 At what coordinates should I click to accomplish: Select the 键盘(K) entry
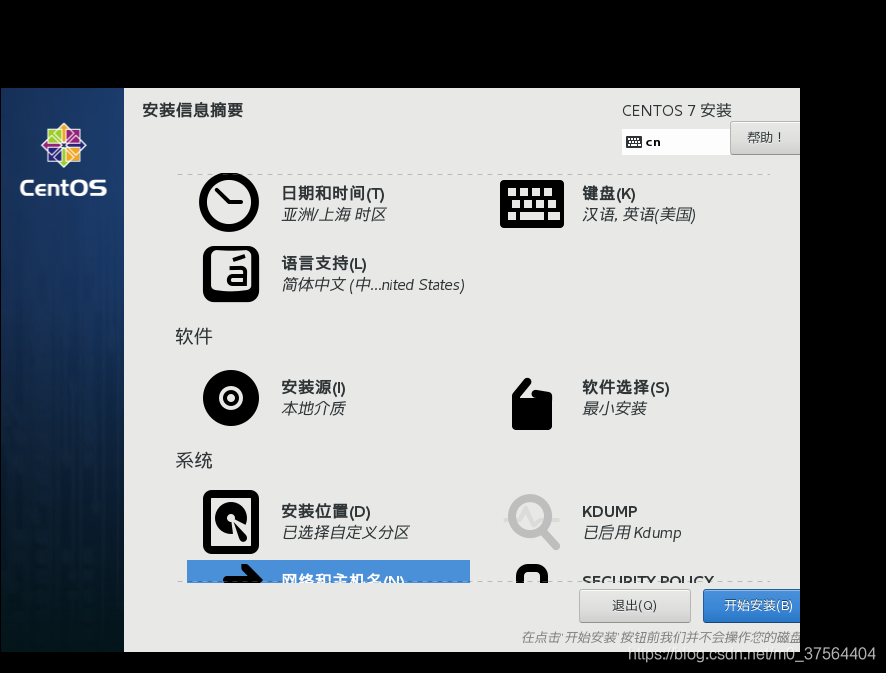coord(609,194)
